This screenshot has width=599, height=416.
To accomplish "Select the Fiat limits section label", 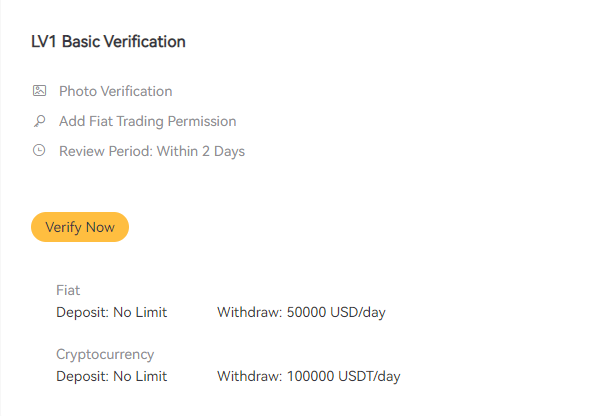I will click(x=68, y=290).
